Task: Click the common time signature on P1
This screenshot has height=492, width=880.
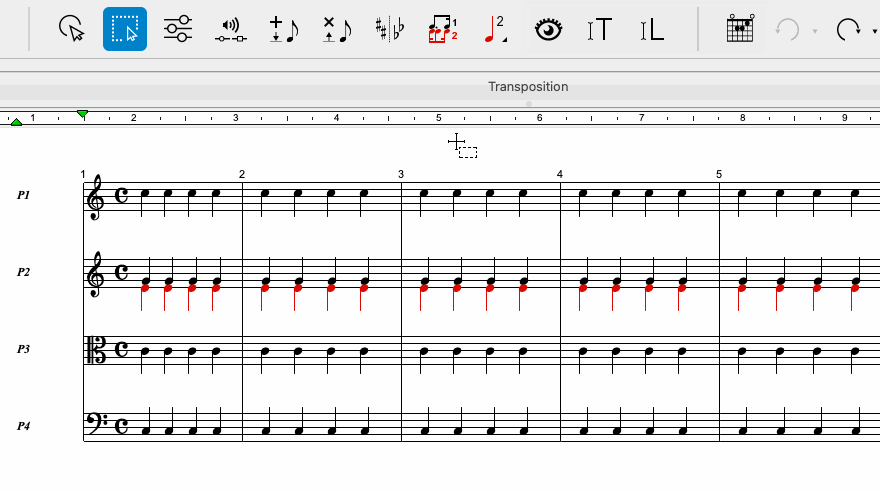Action: click(121, 196)
